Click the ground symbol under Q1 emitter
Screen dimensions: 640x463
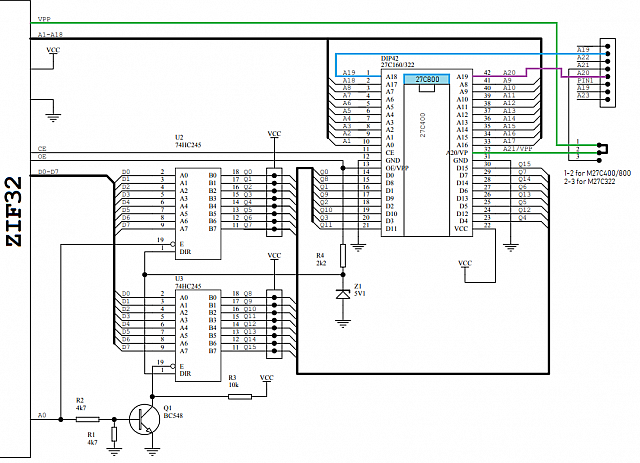click(x=152, y=451)
